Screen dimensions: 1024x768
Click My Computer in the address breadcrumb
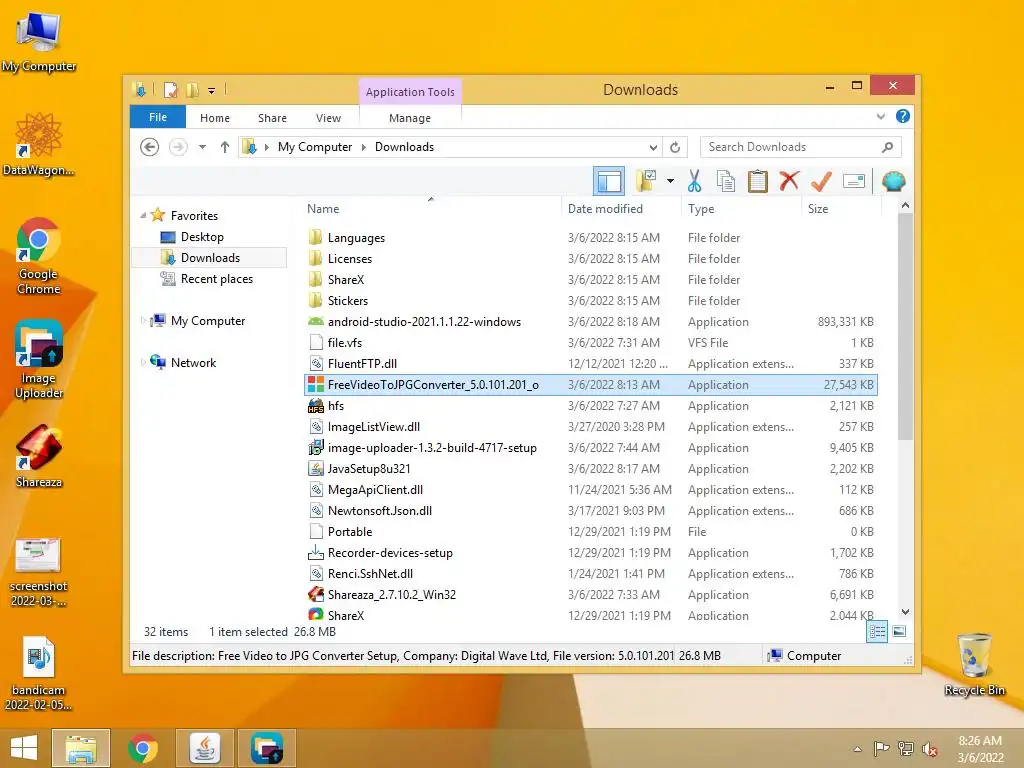click(x=315, y=147)
